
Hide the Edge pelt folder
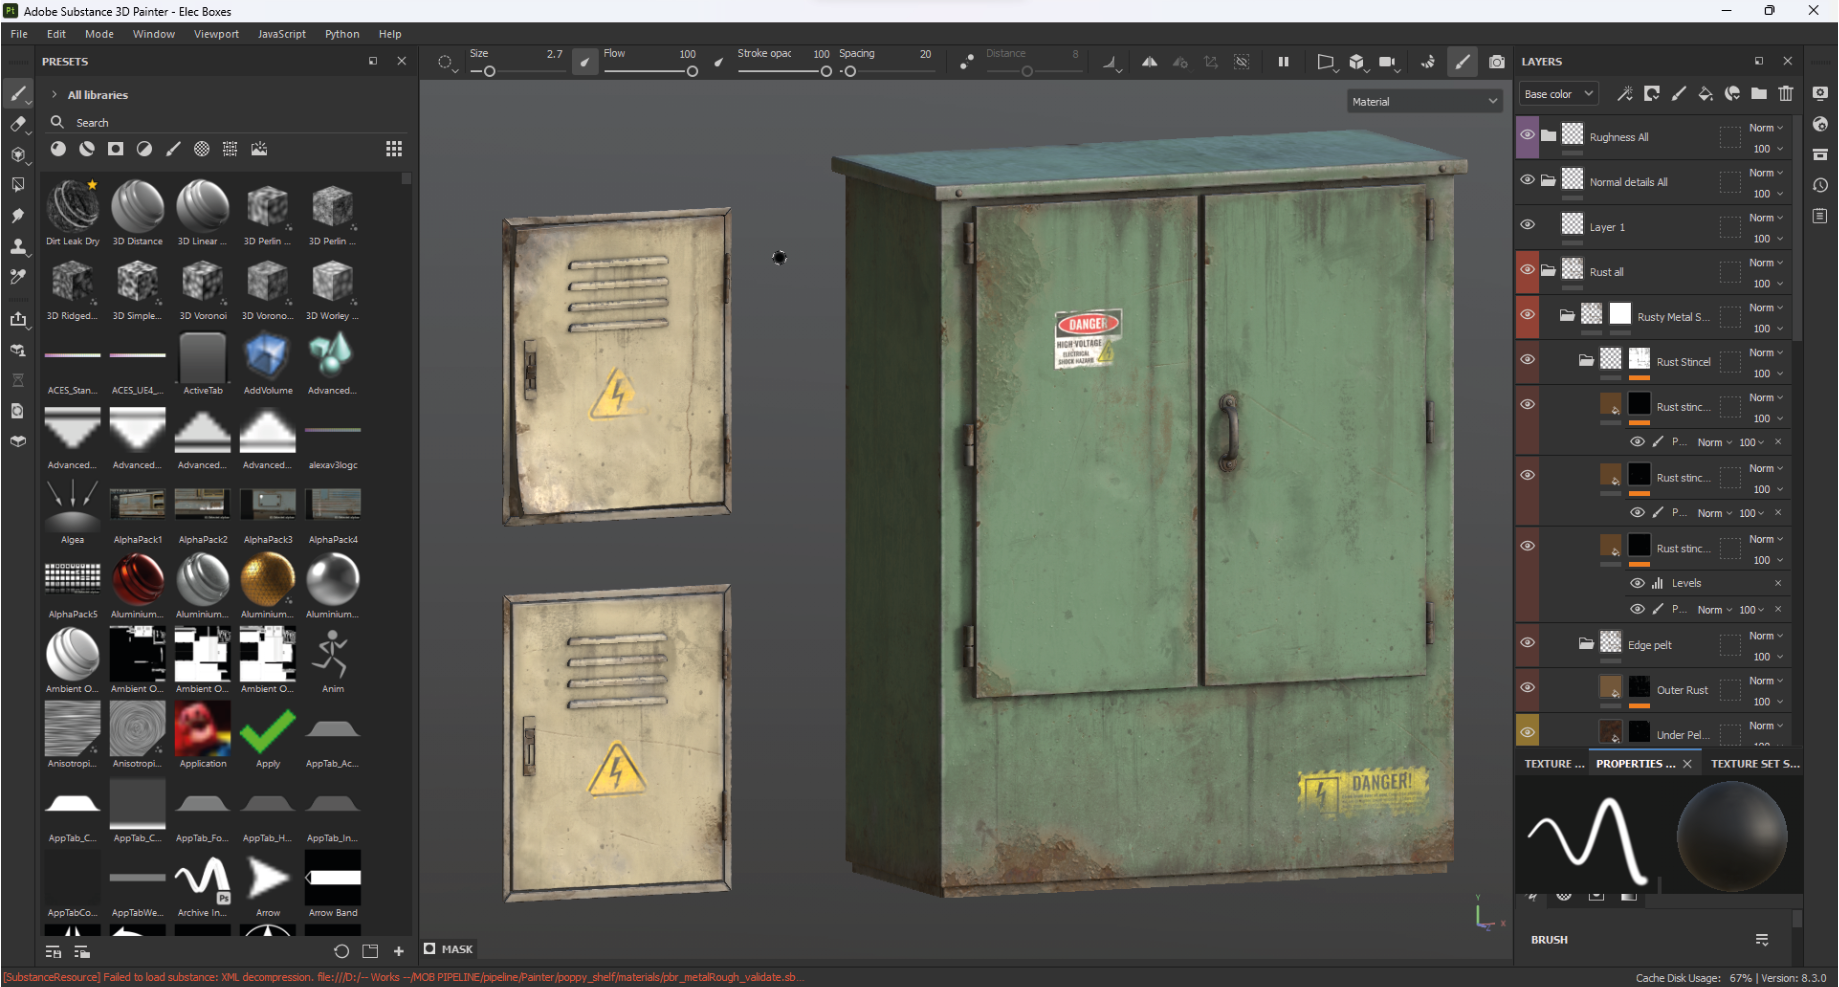coord(1527,643)
